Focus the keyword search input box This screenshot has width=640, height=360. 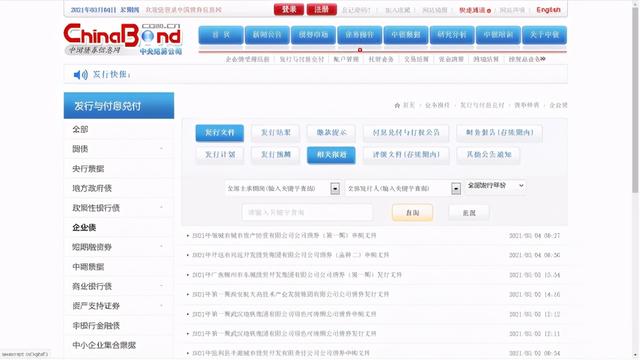pyautogui.click(x=307, y=213)
